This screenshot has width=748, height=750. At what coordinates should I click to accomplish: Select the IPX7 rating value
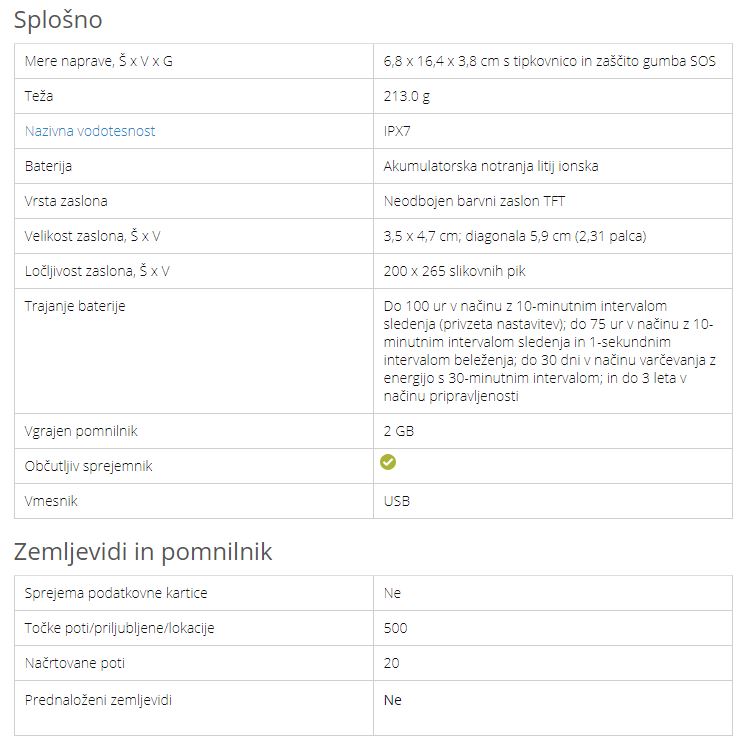tap(397, 131)
